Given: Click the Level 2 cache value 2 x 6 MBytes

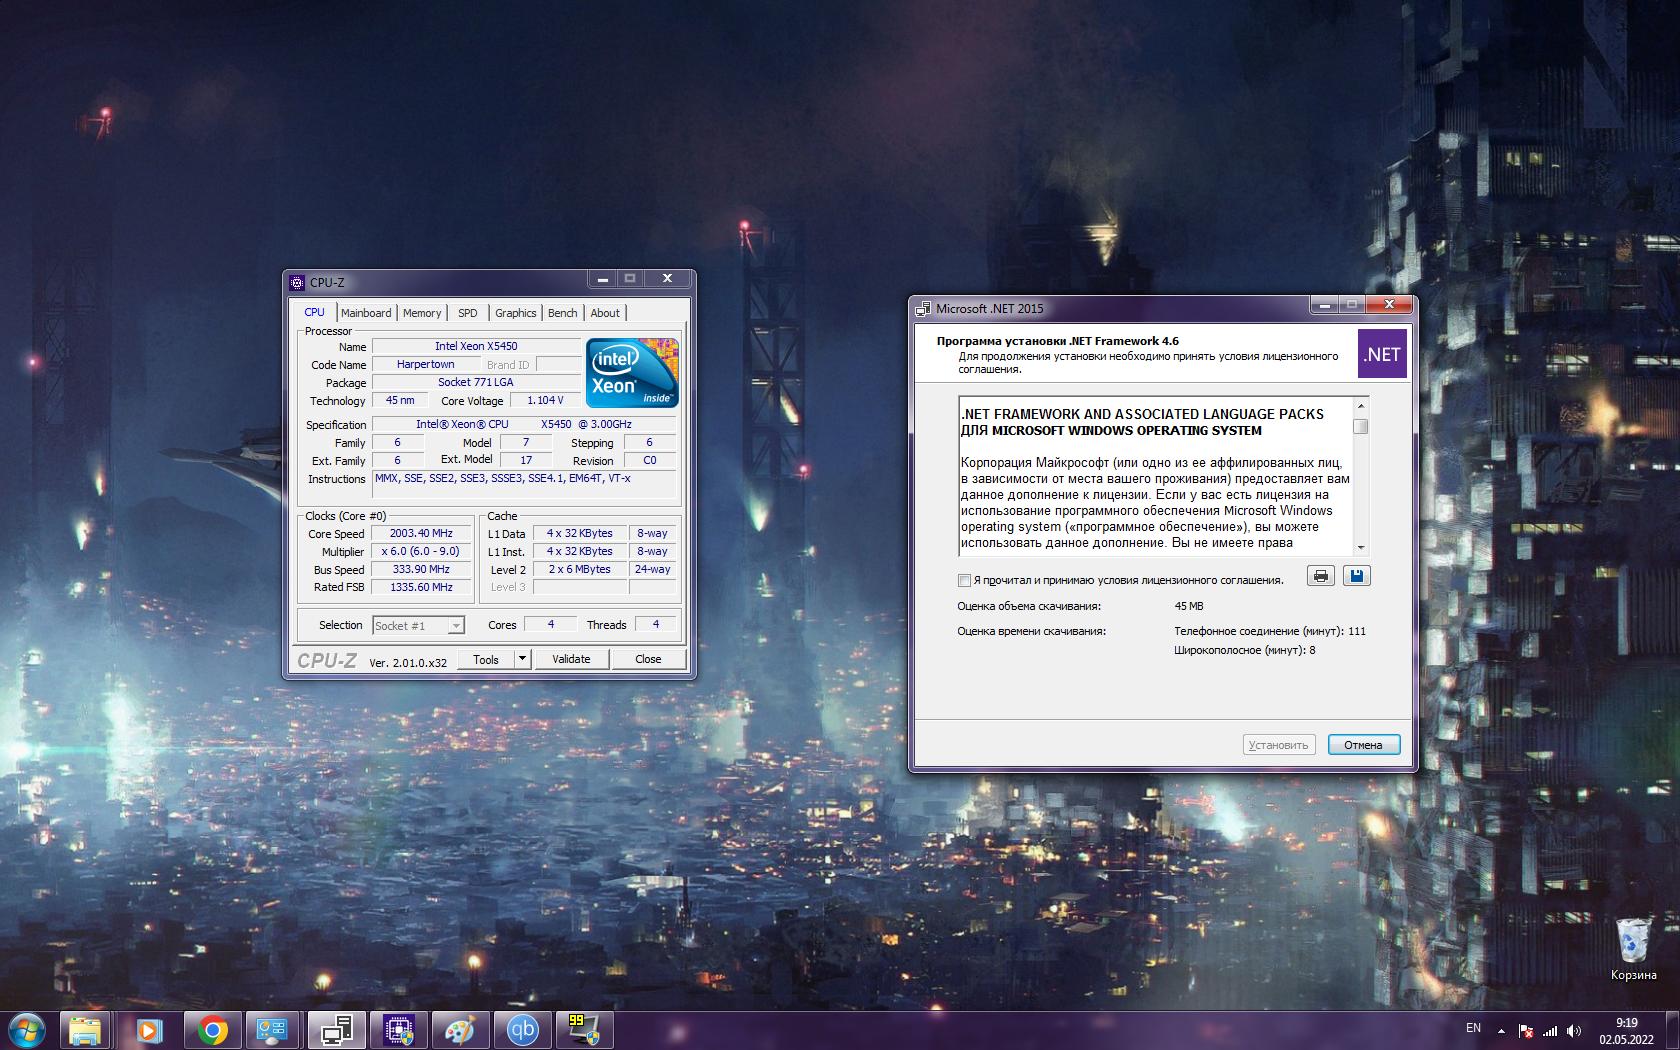Looking at the screenshot, I should tap(579, 569).
